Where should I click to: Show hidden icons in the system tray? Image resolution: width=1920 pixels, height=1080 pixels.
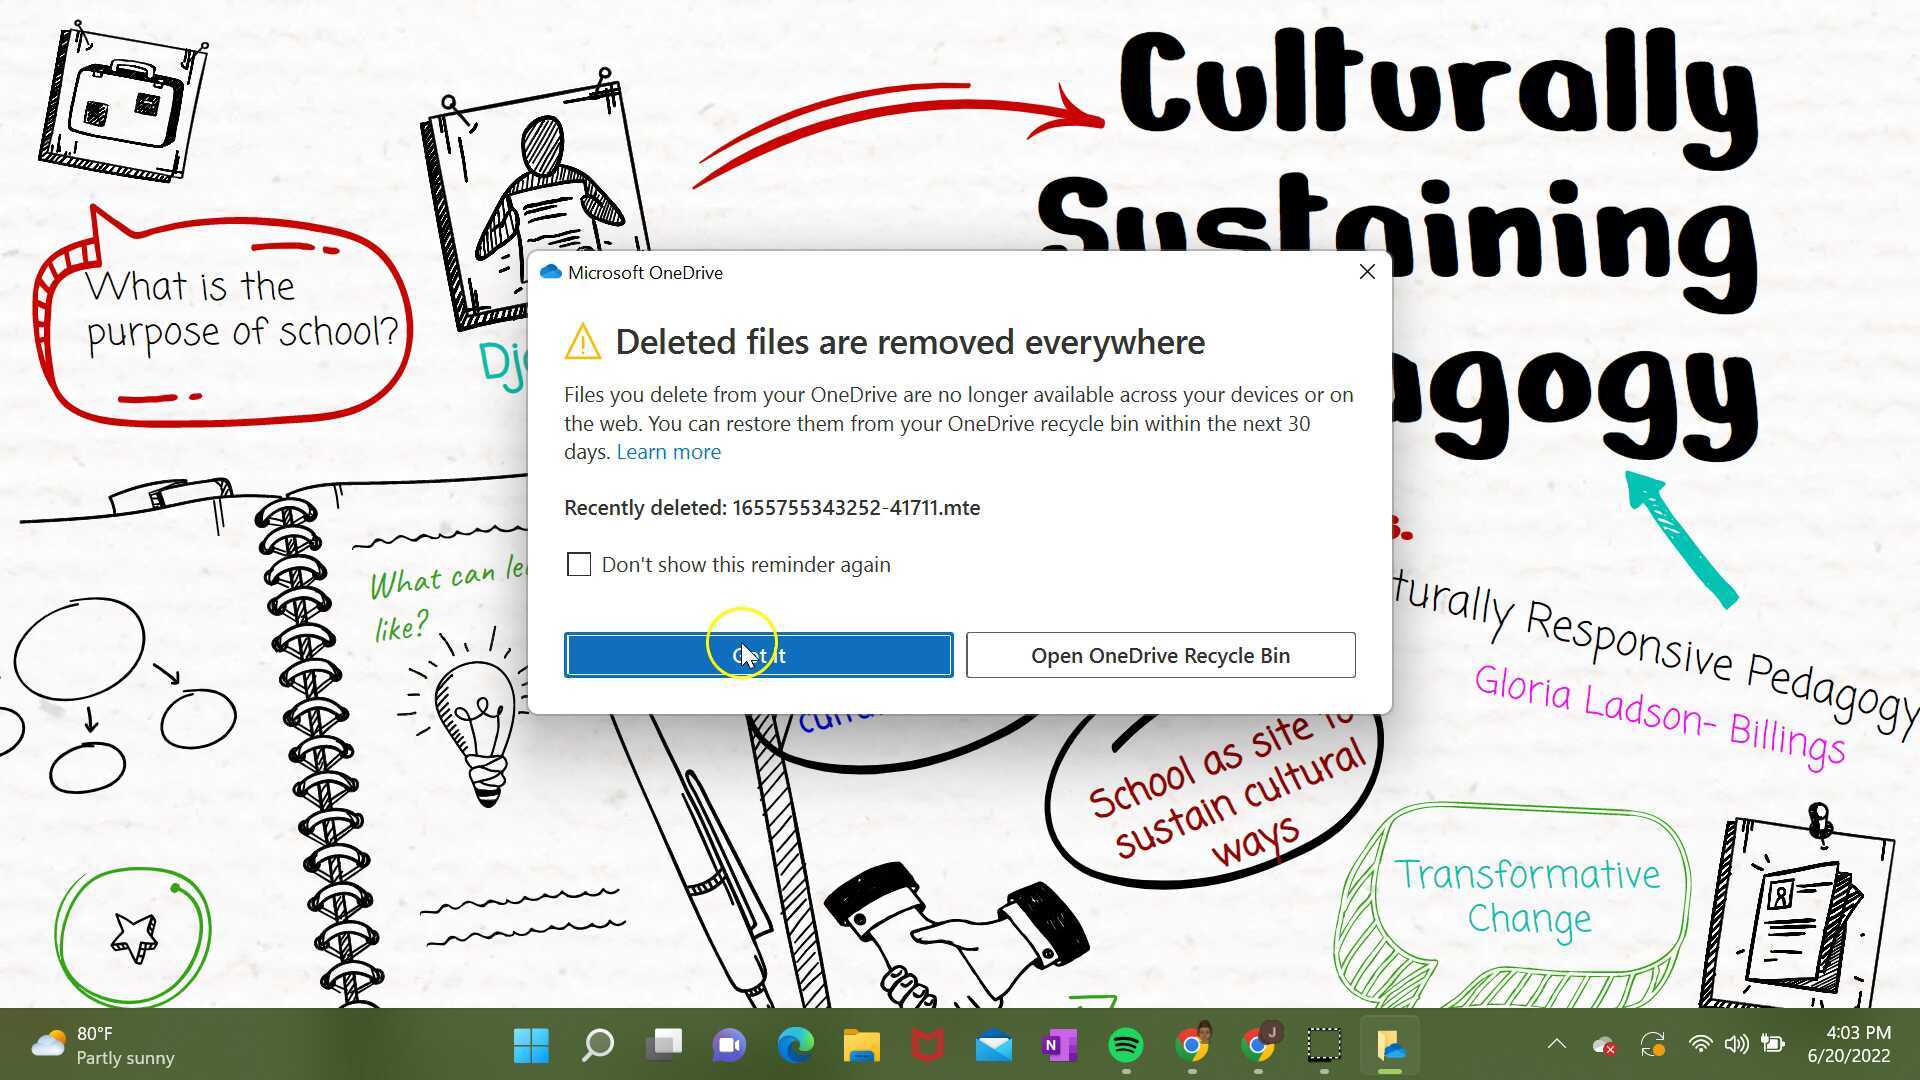[x=1556, y=1044]
